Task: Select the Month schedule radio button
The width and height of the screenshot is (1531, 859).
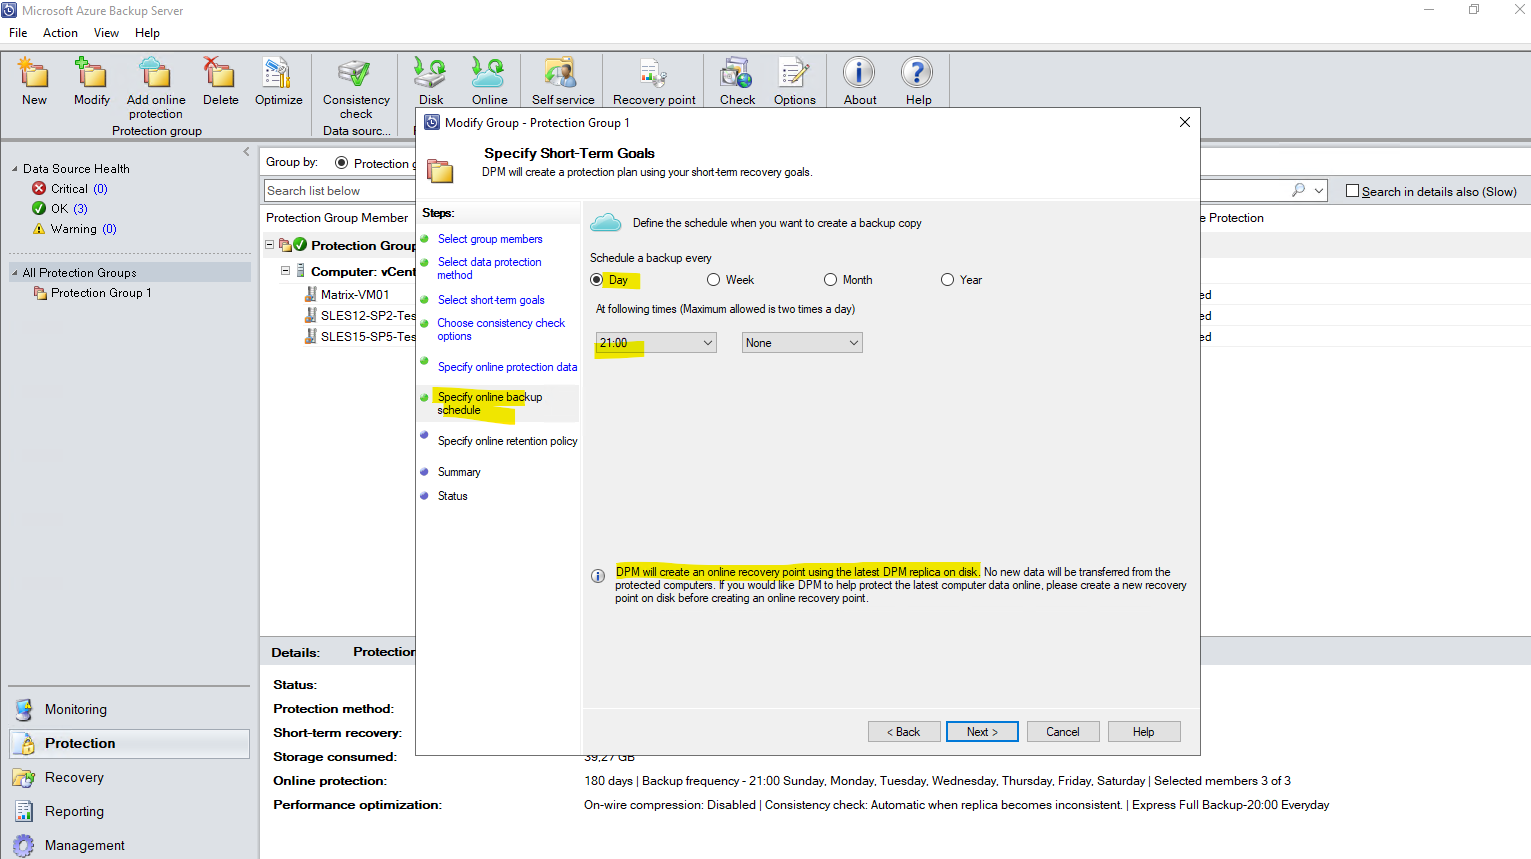Action: 830,280
